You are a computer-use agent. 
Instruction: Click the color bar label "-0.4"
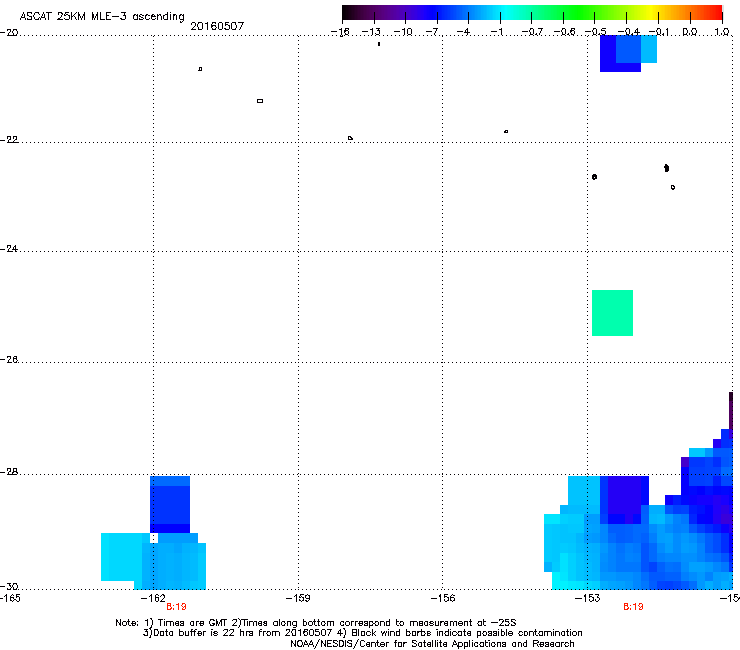pyautogui.click(x=629, y=32)
